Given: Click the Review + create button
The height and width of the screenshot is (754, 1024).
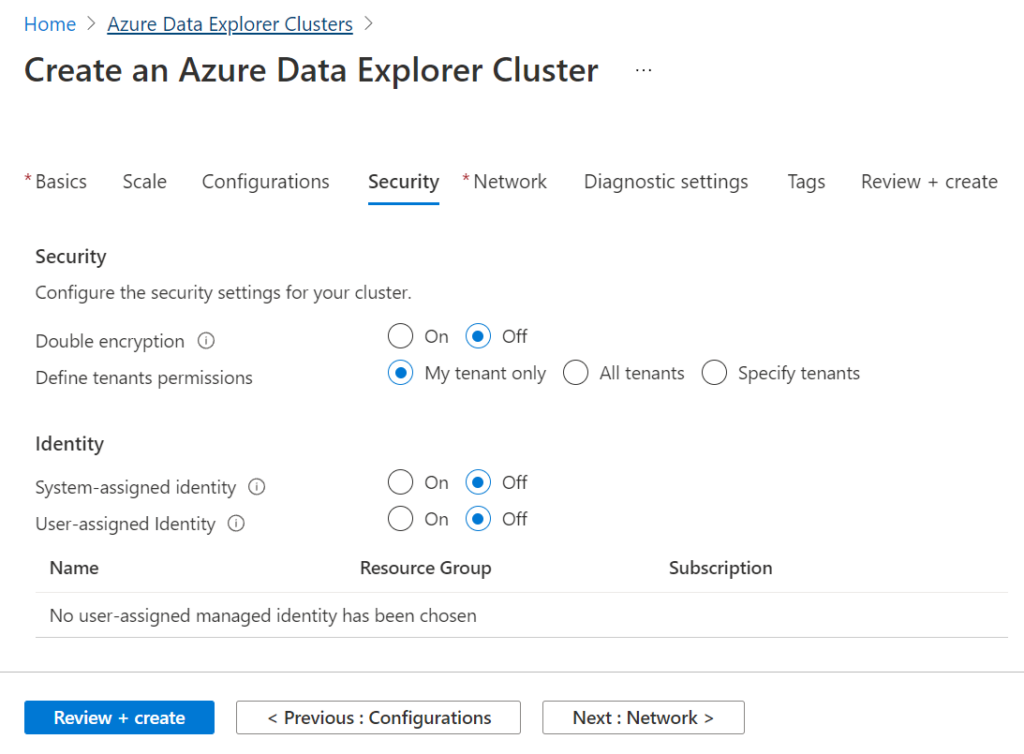Looking at the screenshot, I should point(118,717).
